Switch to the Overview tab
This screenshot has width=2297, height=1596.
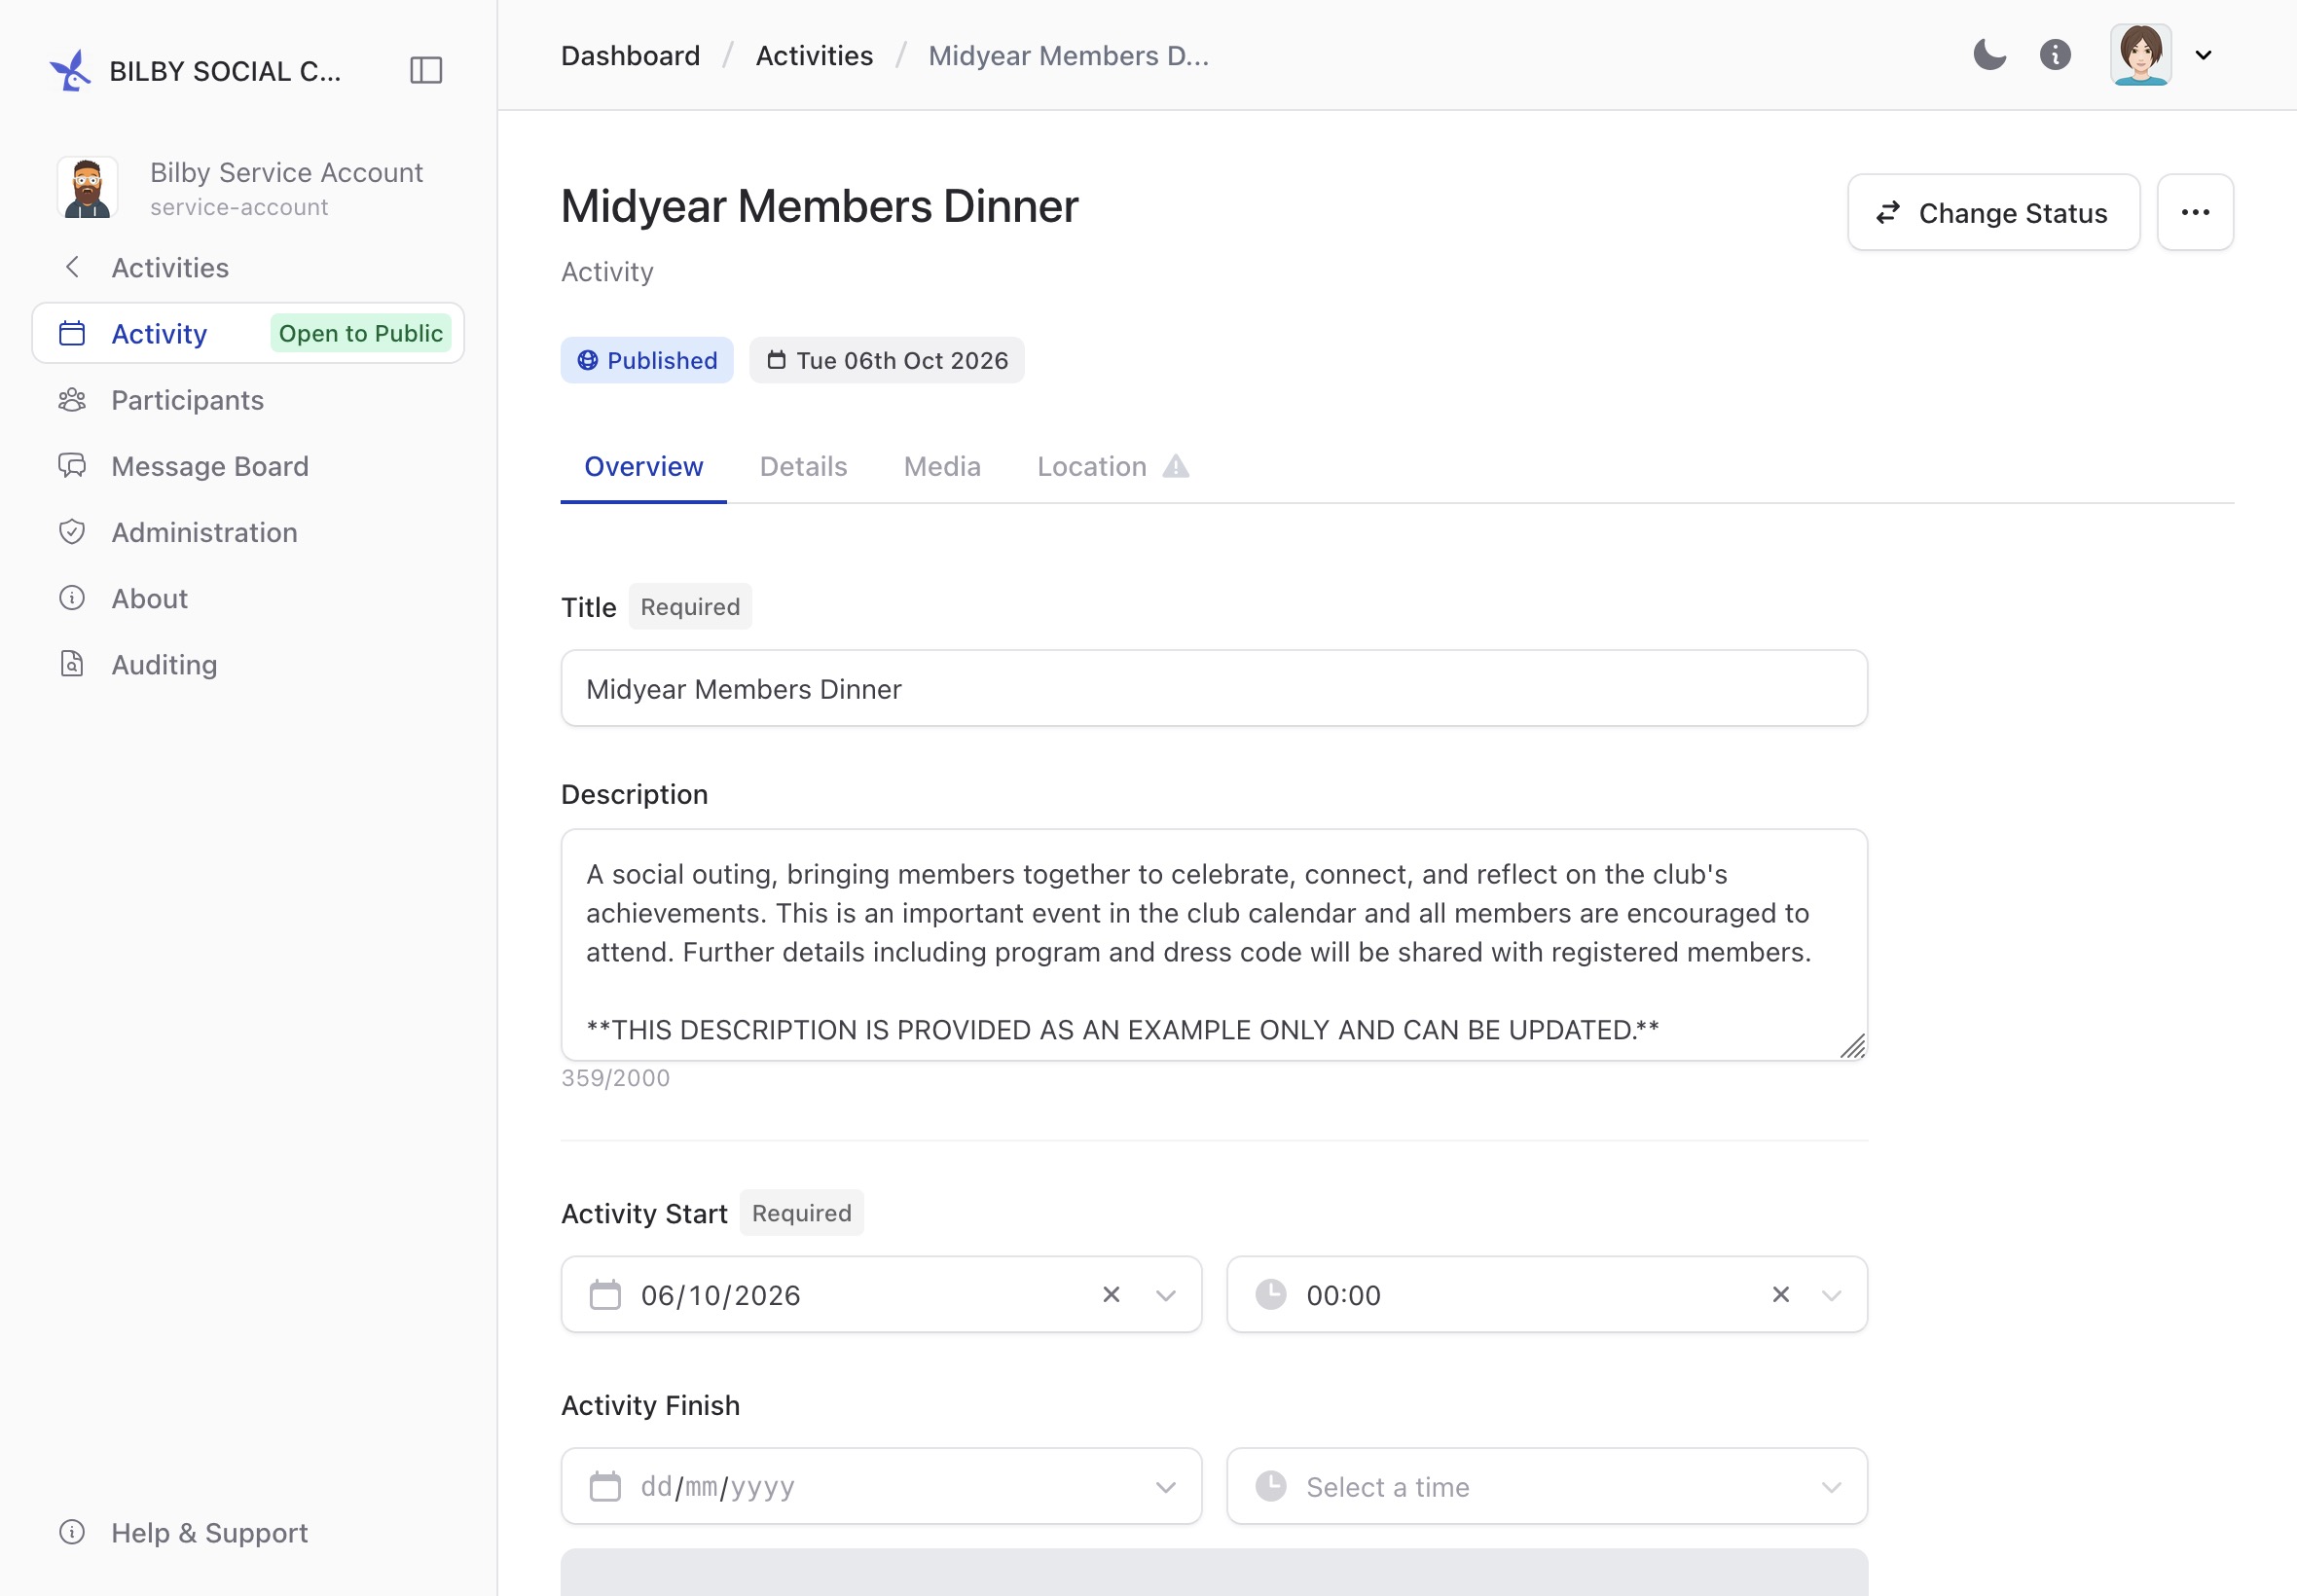643,466
